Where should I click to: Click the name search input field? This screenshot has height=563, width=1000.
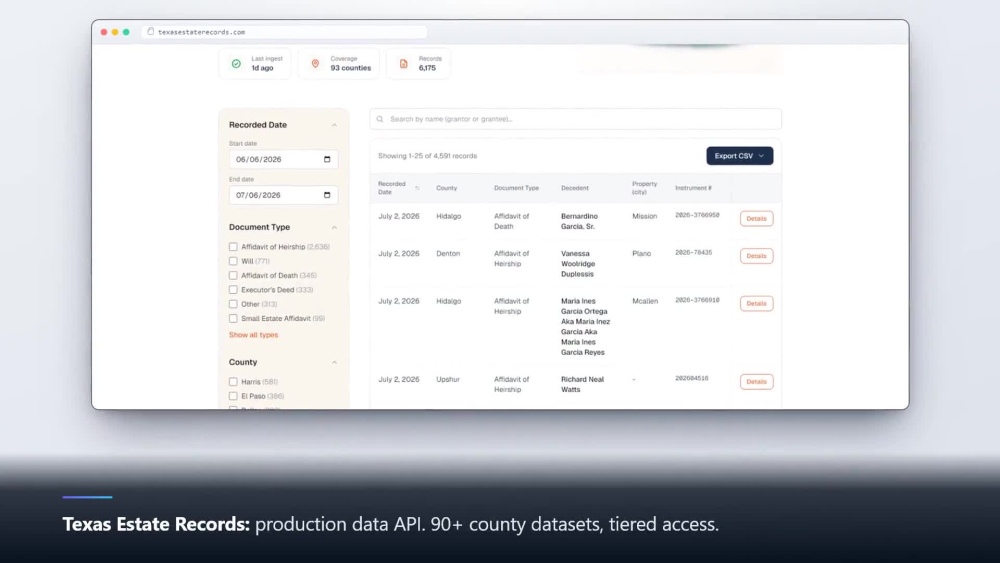[x=575, y=119]
